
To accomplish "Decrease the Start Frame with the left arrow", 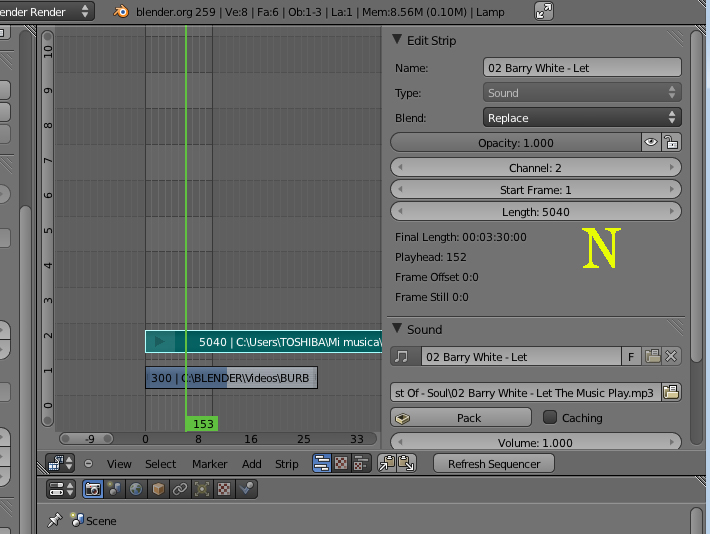I will 400,190.
